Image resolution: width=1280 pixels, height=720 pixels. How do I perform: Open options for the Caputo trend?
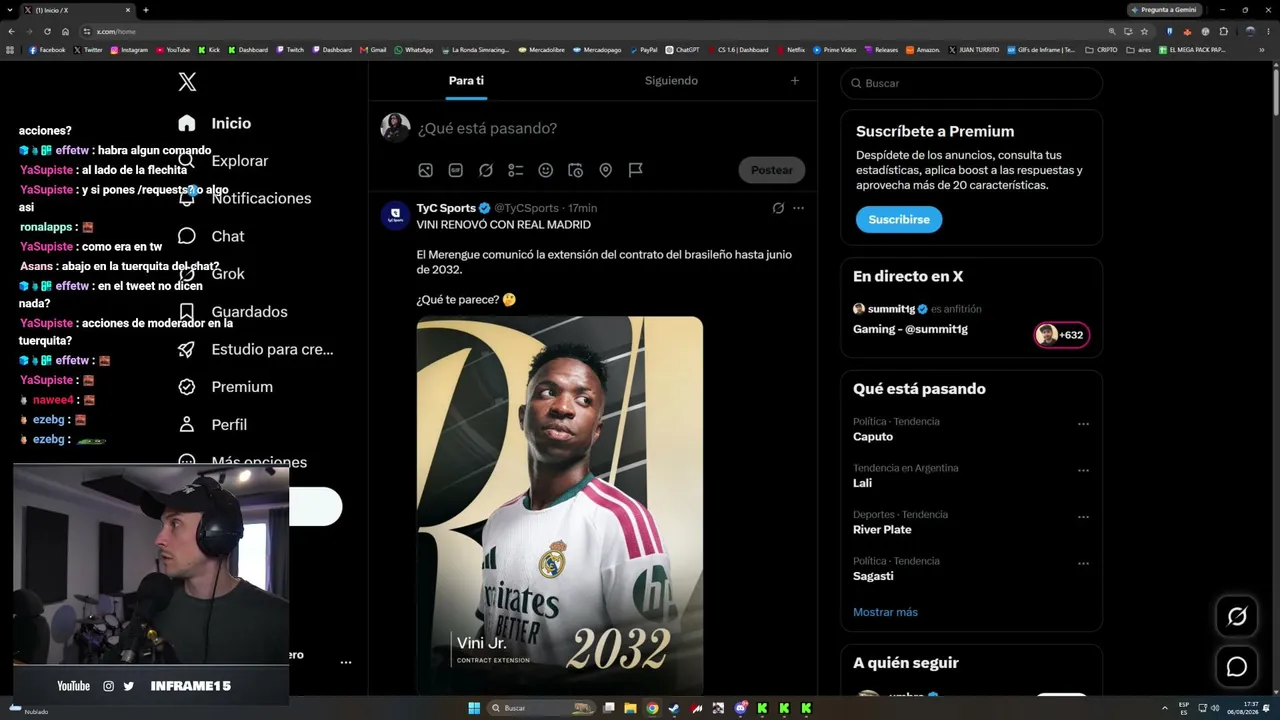click(x=1083, y=424)
